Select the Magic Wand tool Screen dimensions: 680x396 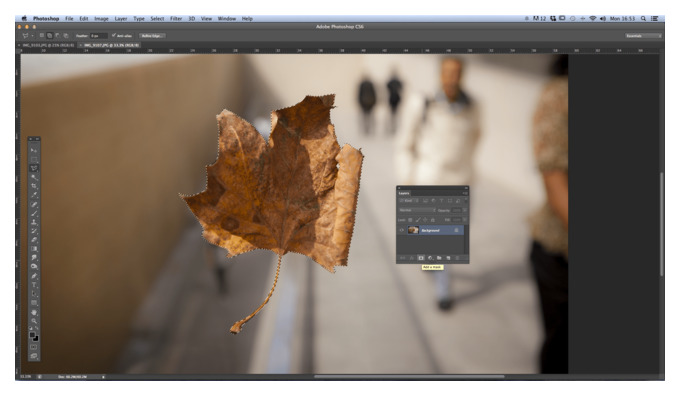(x=34, y=177)
